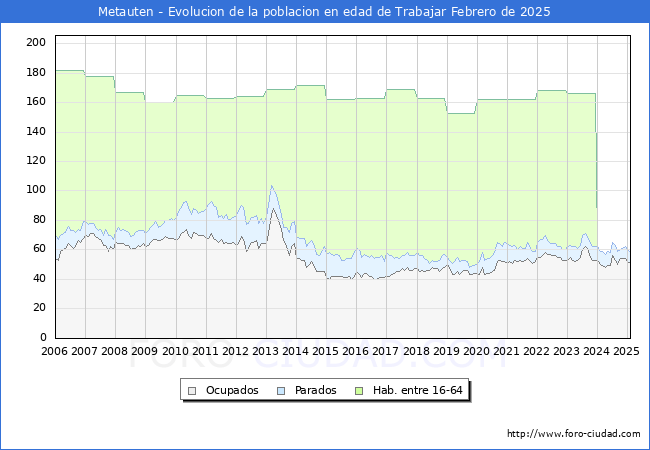Click the green Hab. entre 16-64 swatch
This screenshot has height=450, width=650.
(359, 391)
